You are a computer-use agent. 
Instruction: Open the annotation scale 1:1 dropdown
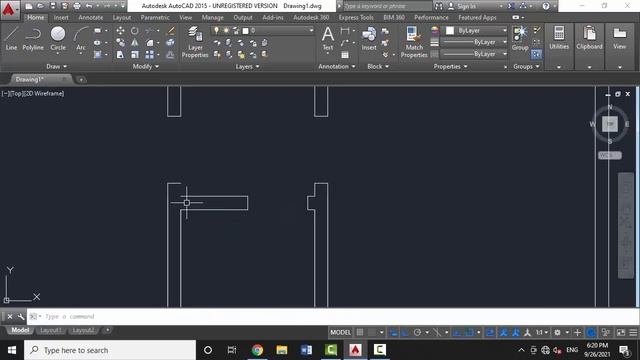point(542,333)
